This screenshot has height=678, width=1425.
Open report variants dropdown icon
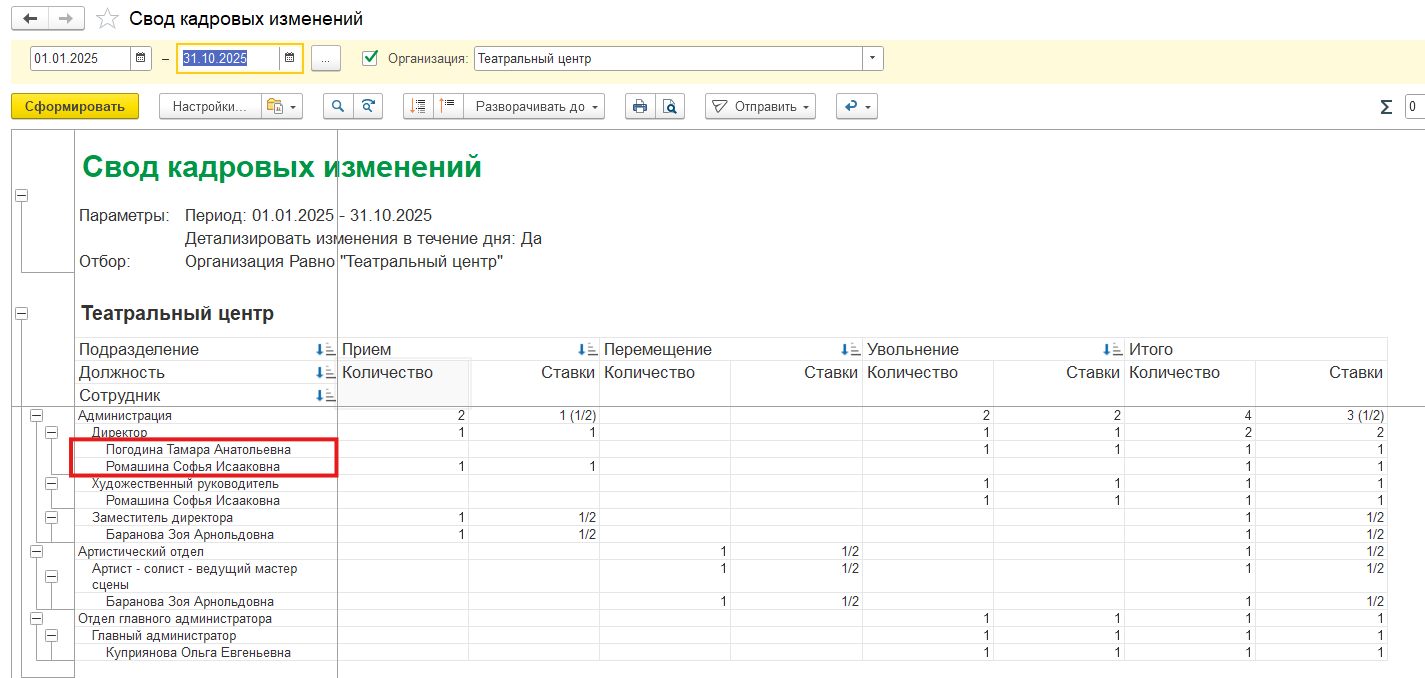(282, 106)
